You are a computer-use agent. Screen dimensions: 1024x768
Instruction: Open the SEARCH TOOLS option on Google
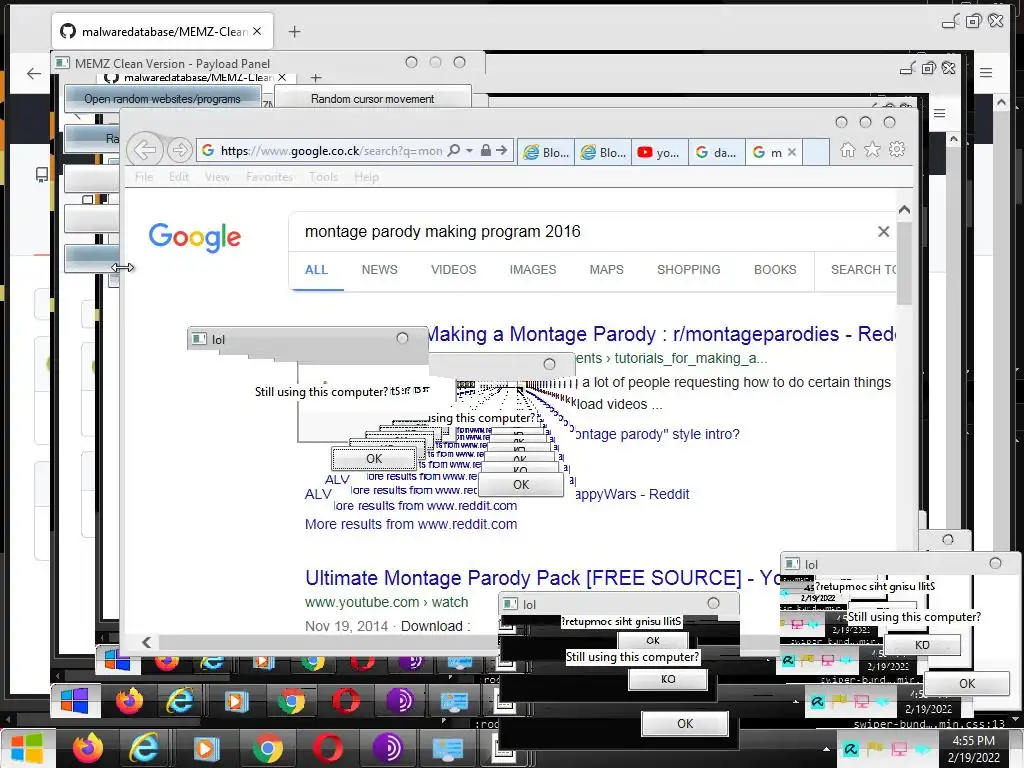point(863,270)
